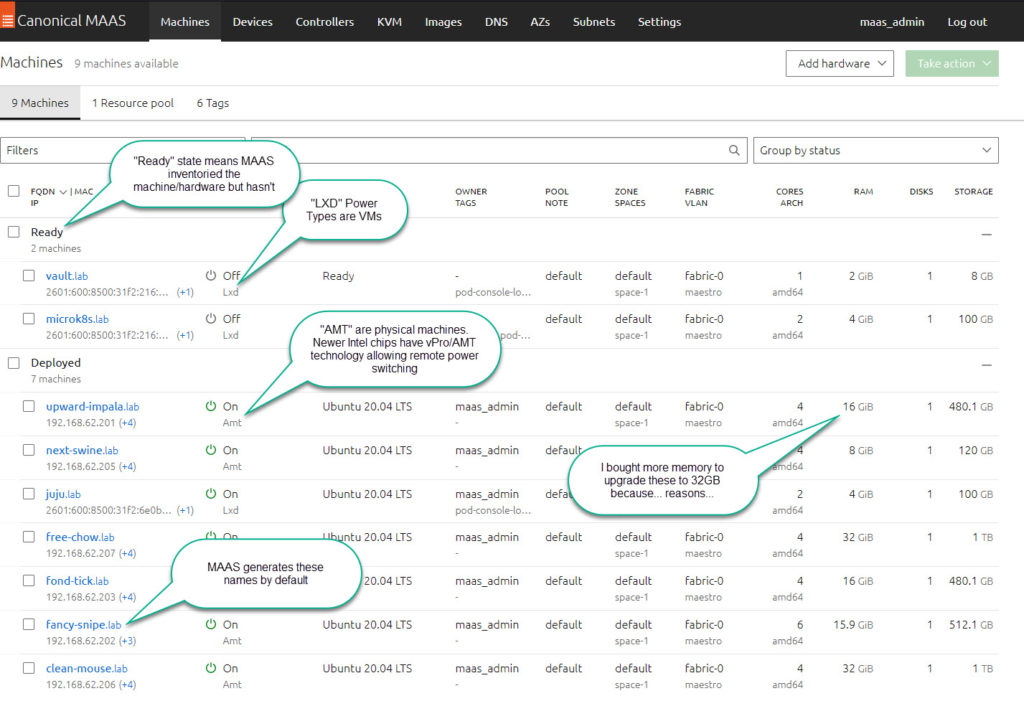Collapse the Deployed group using its dash icon

click(x=986, y=365)
